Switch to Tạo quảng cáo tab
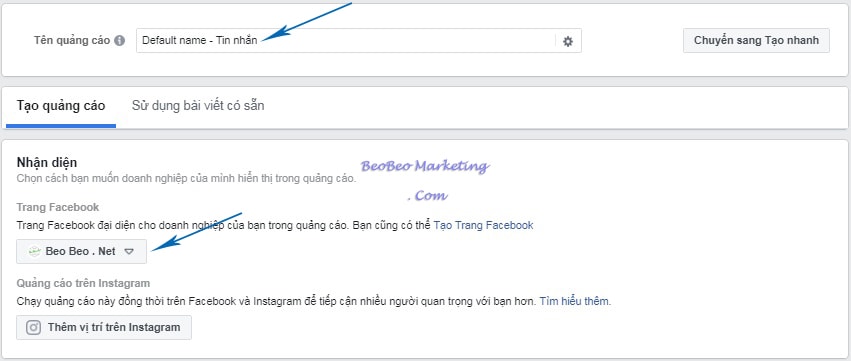Viewport: 851px width, 361px height. pos(61,106)
